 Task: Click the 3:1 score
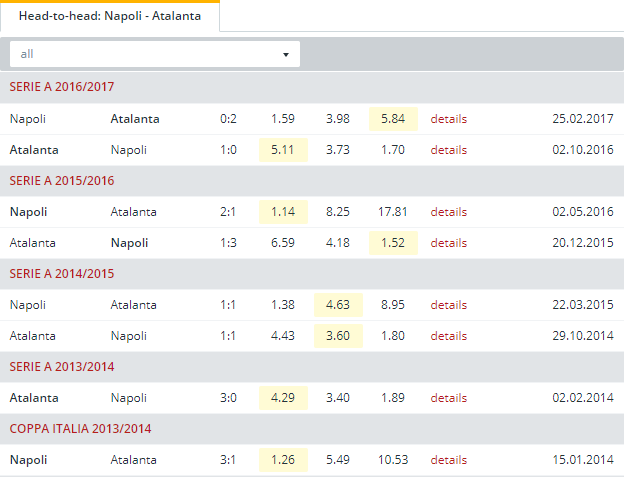(228, 460)
